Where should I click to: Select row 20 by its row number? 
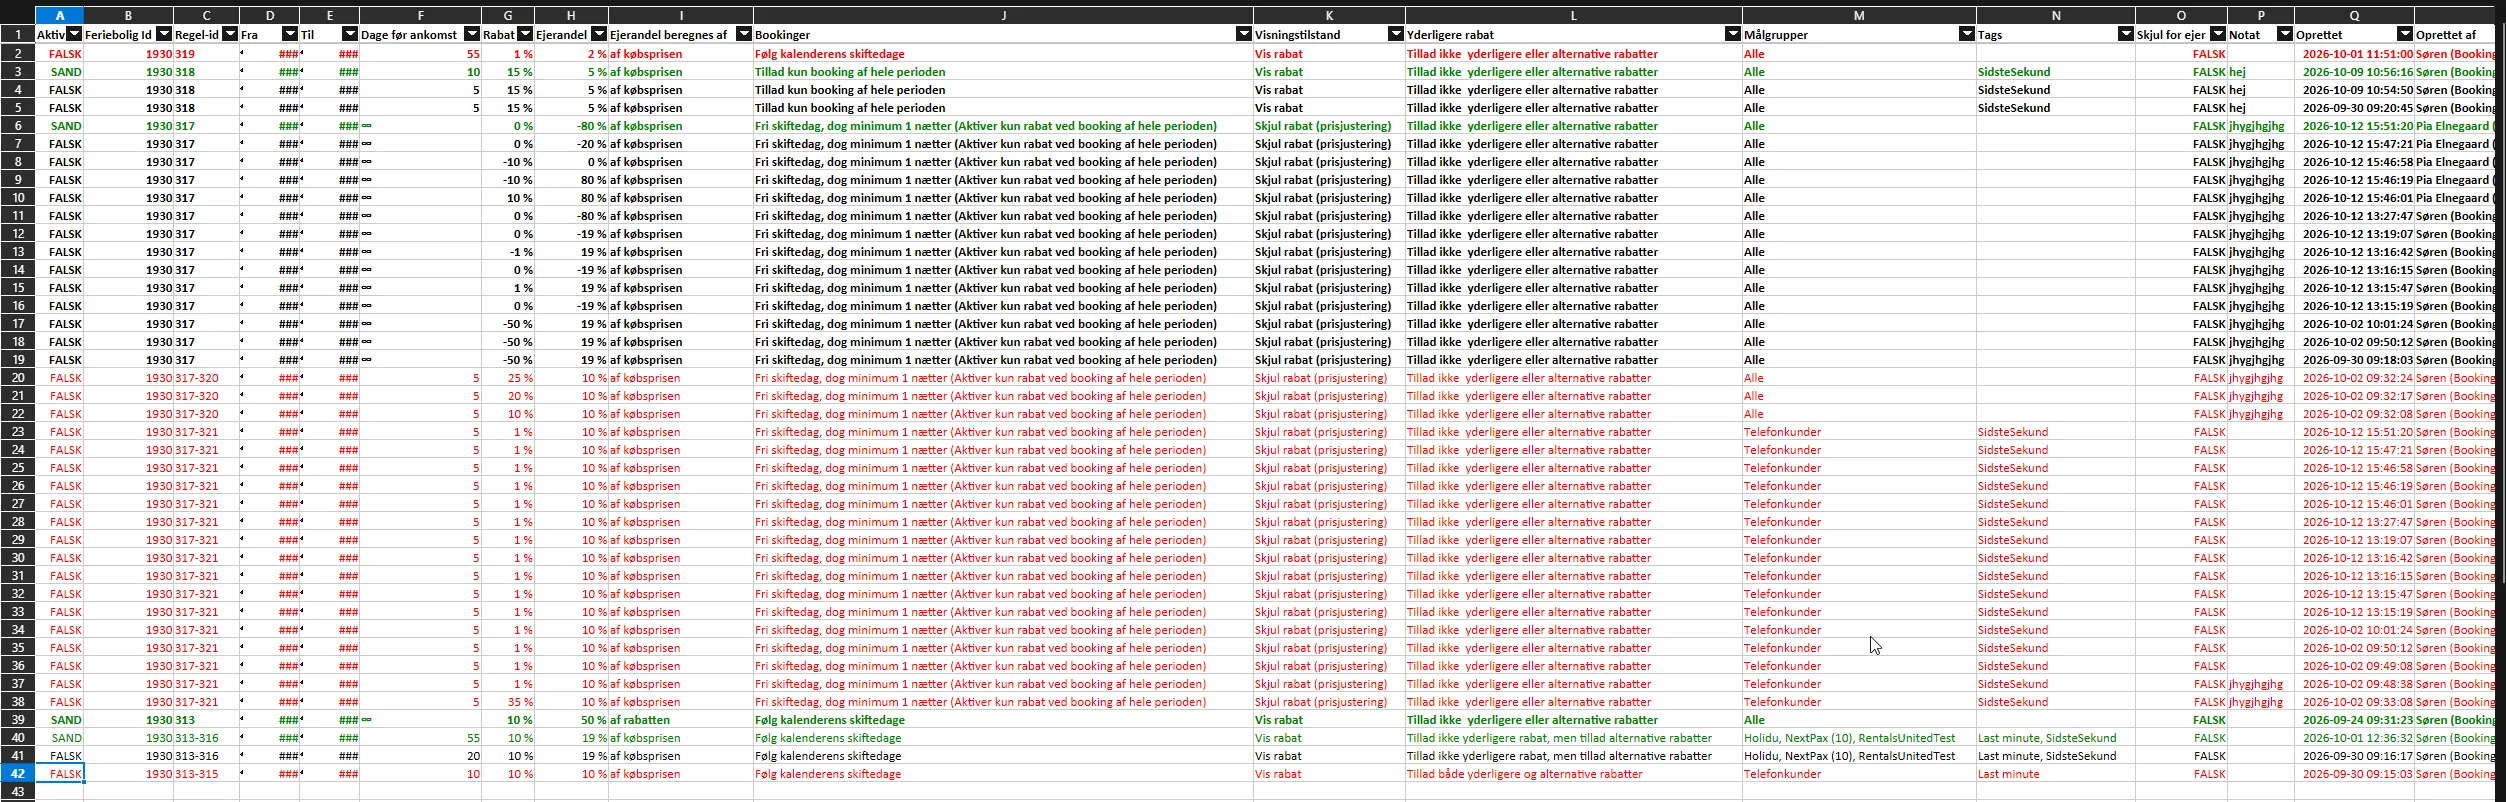pos(18,378)
